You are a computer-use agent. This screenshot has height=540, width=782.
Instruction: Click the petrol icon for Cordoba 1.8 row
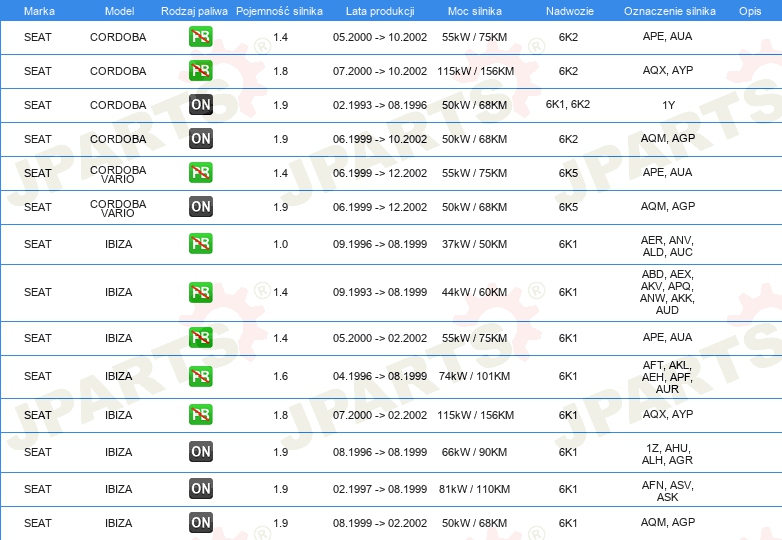click(x=200, y=71)
